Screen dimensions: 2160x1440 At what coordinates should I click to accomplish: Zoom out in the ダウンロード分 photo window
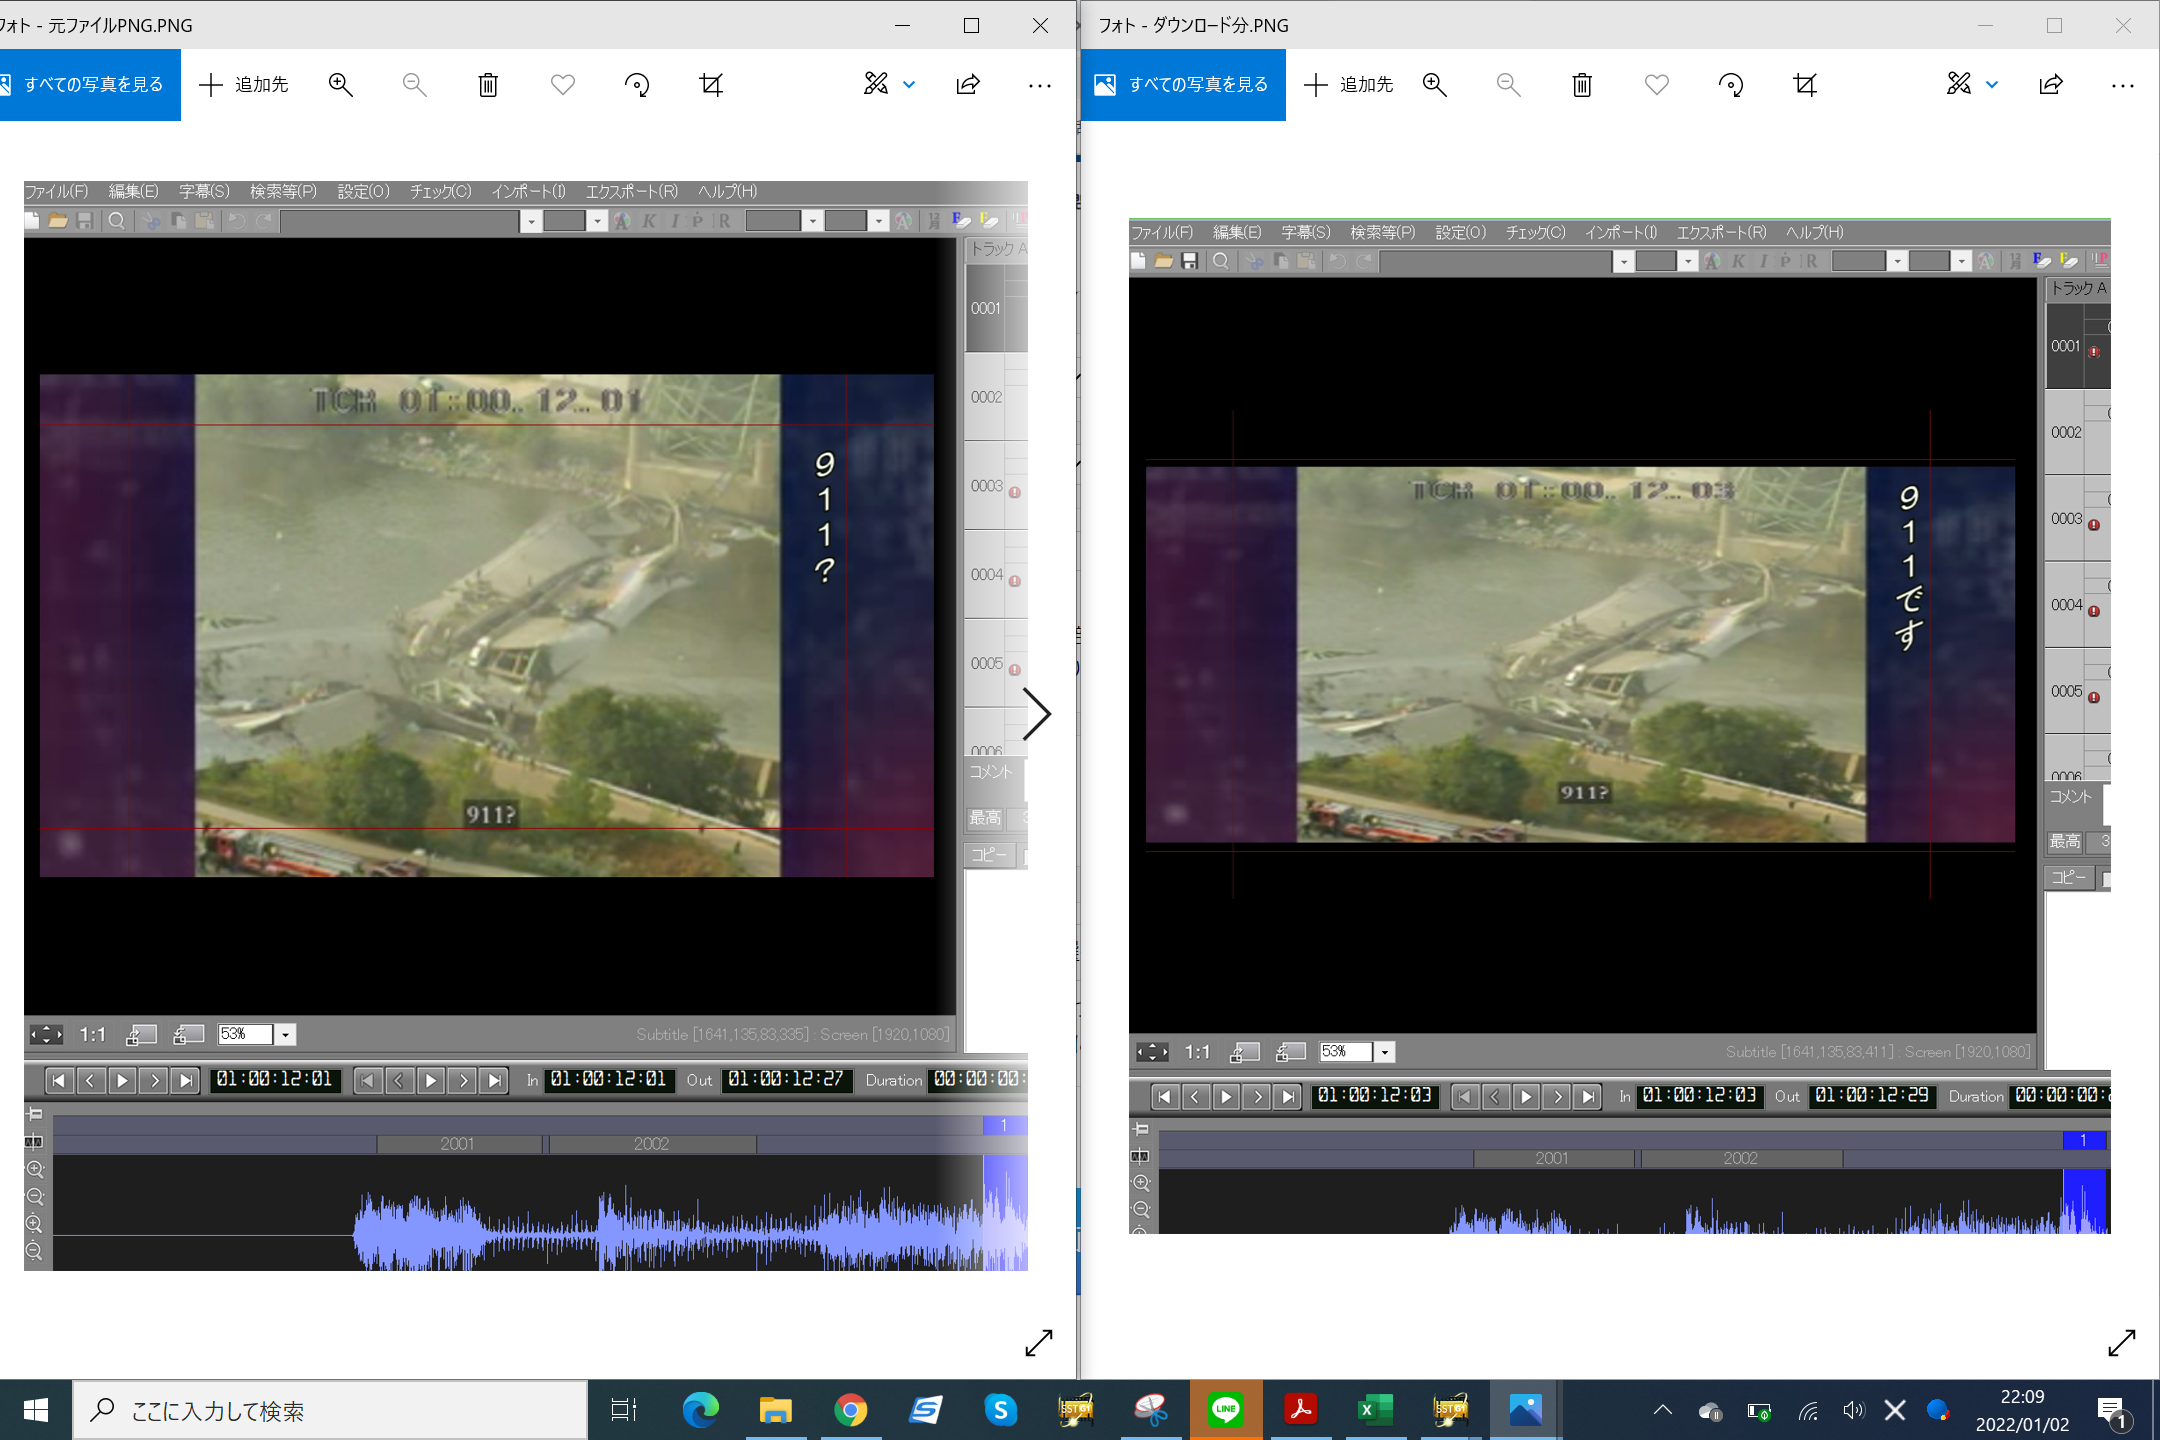point(1508,85)
